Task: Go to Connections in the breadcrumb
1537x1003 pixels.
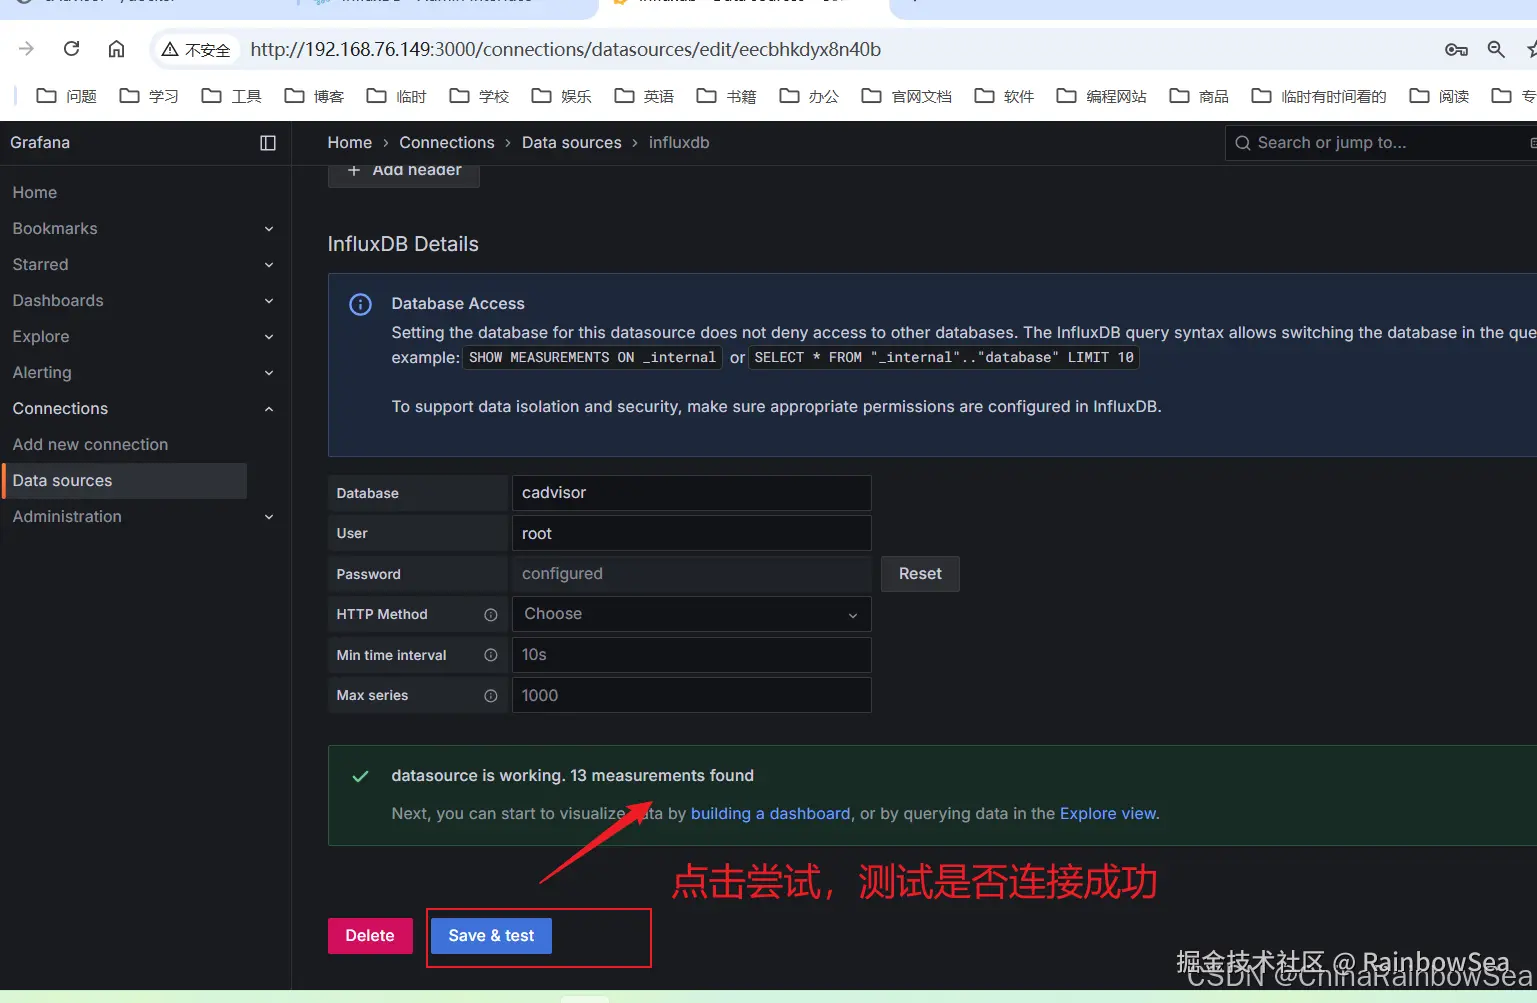Action: (x=447, y=143)
